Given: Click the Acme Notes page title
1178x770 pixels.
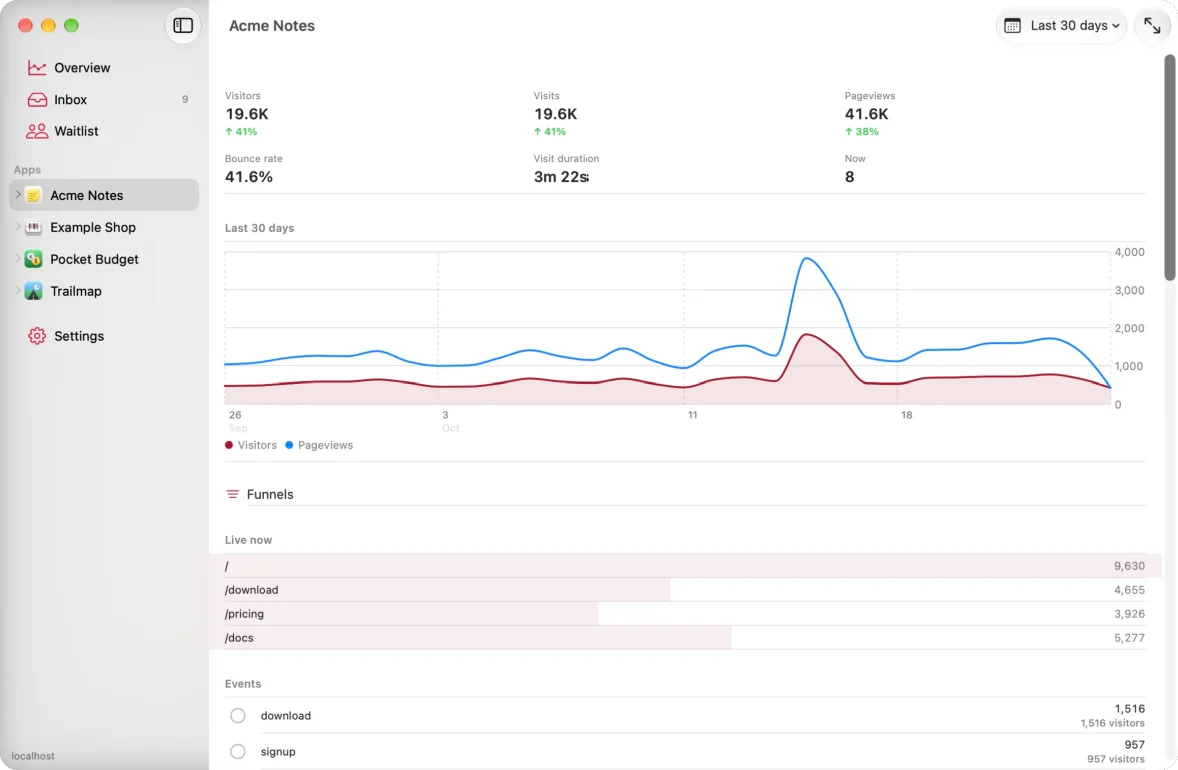Looking at the screenshot, I should click(272, 26).
